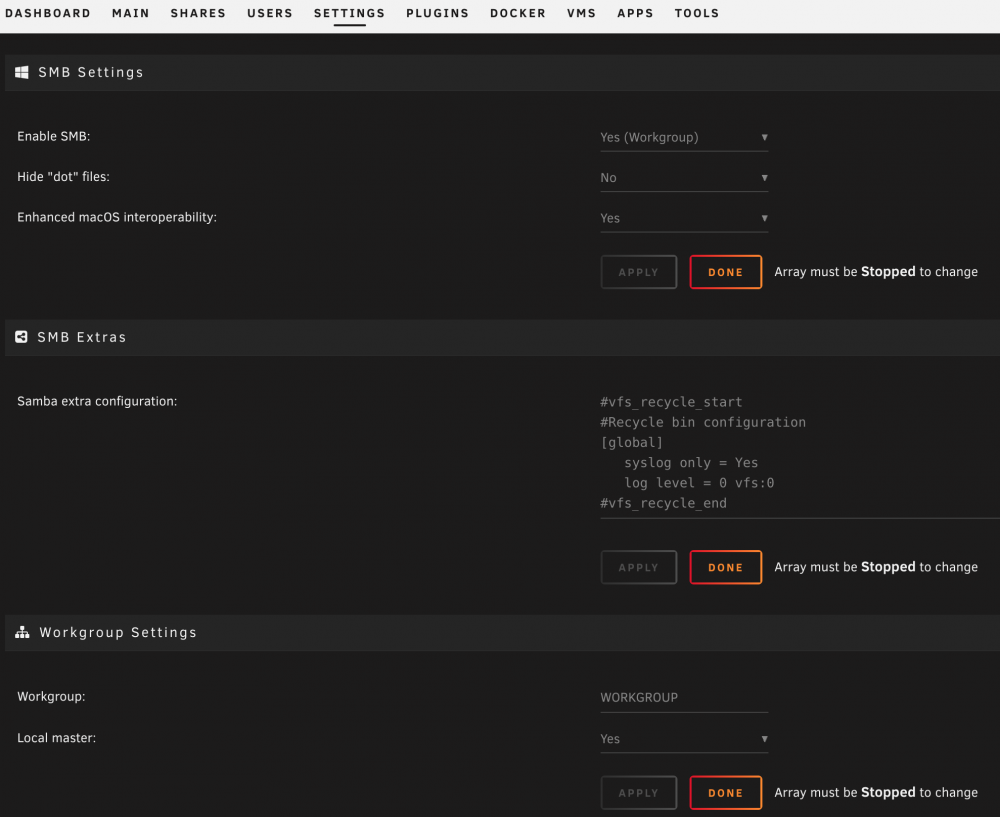This screenshot has width=1000, height=817.
Task: Click the Workgroup name input field
Action: click(684, 698)
